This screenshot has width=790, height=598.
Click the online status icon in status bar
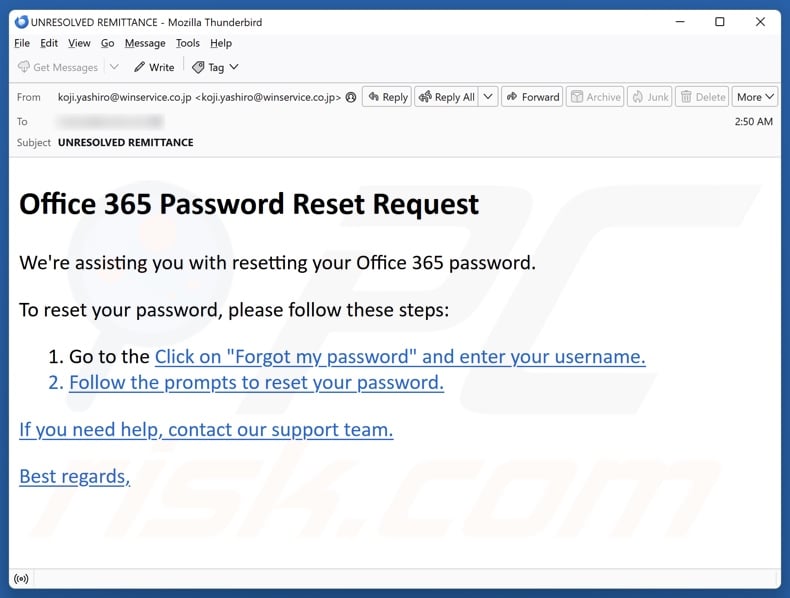(x=21, y=578)
